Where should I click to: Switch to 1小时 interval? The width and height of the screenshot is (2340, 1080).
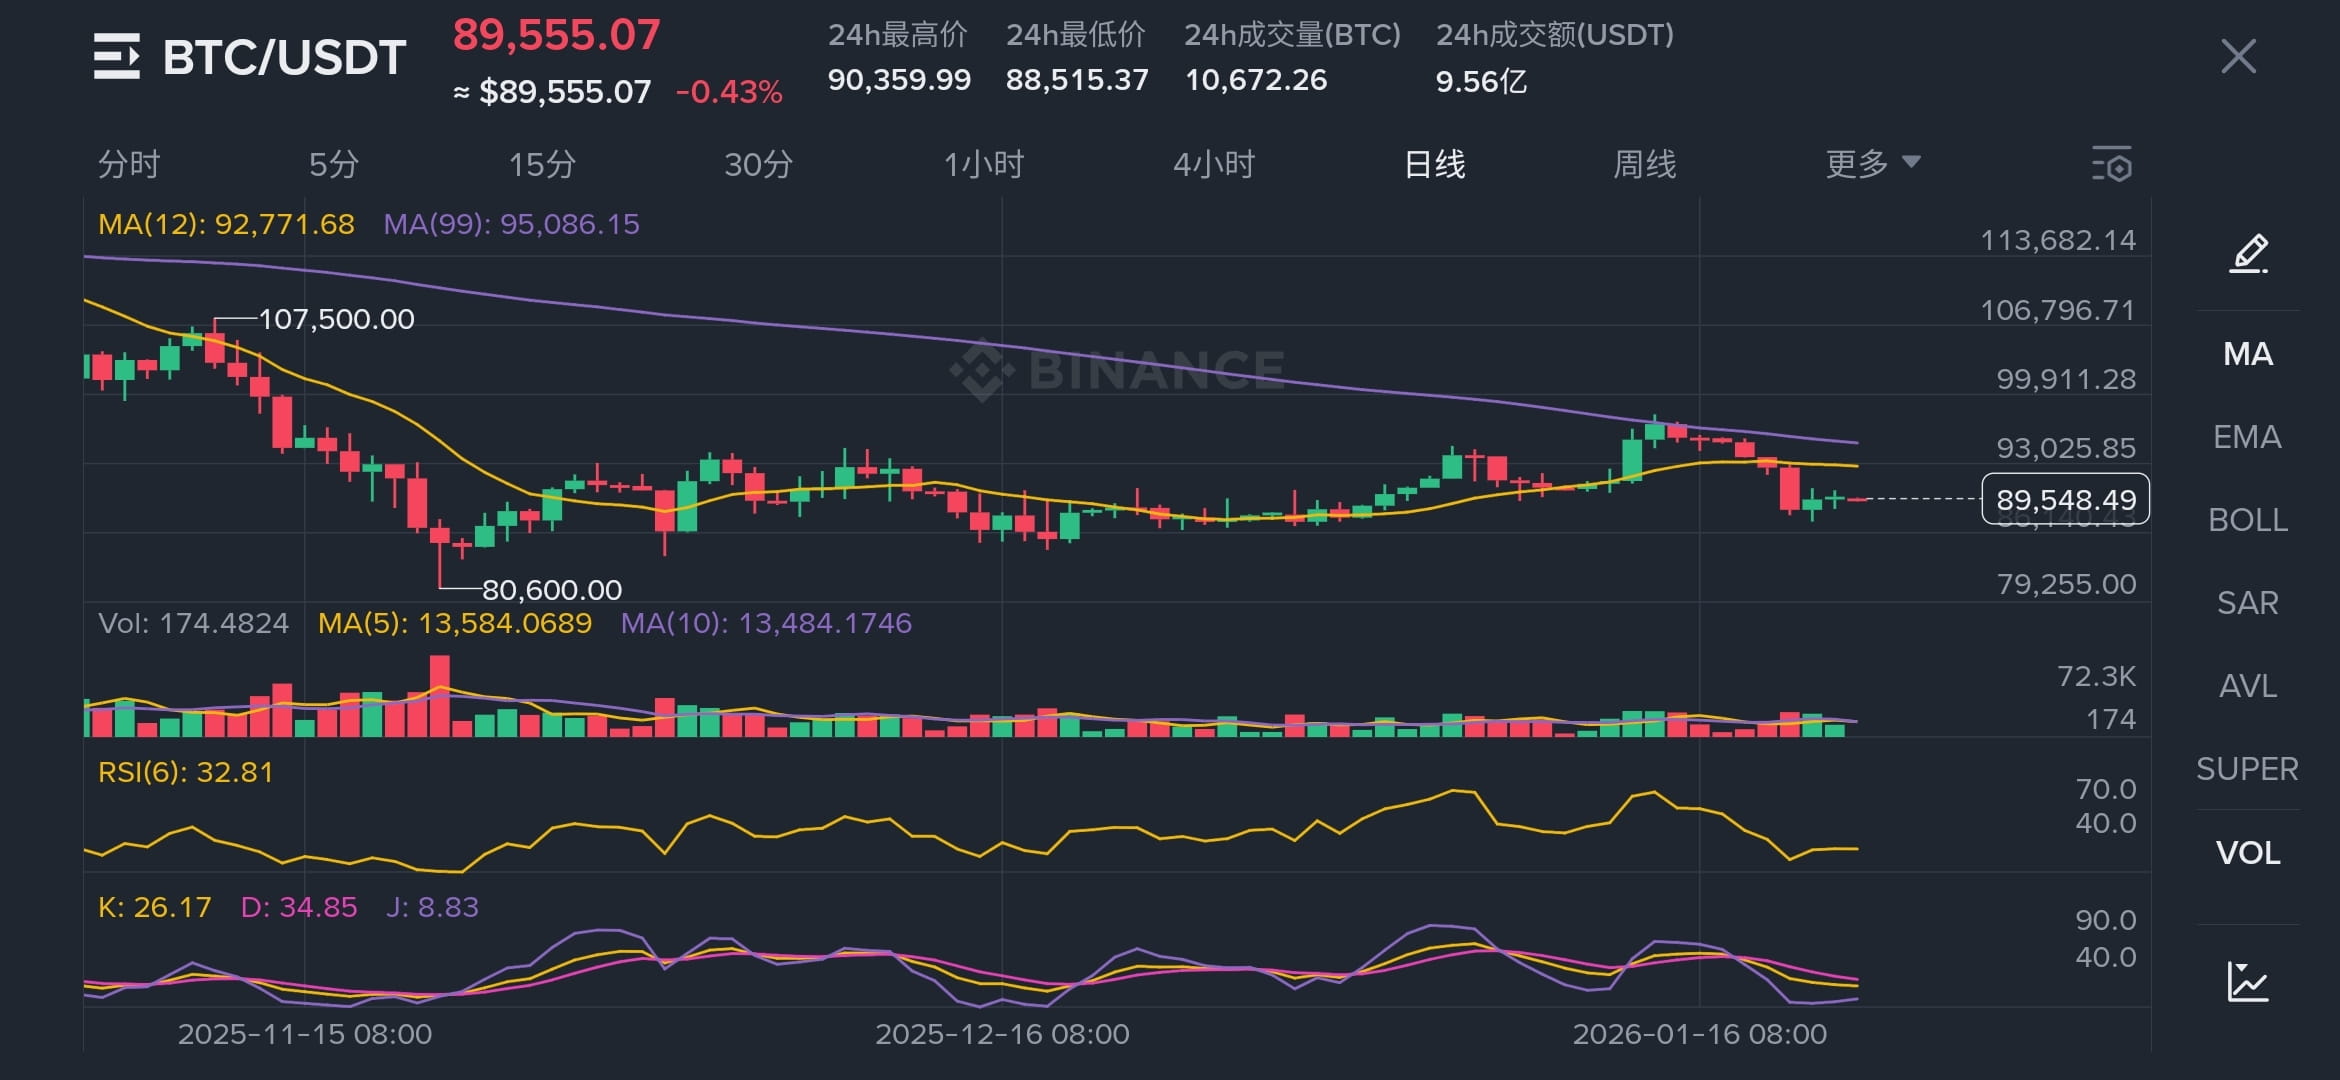click(984, 164)
